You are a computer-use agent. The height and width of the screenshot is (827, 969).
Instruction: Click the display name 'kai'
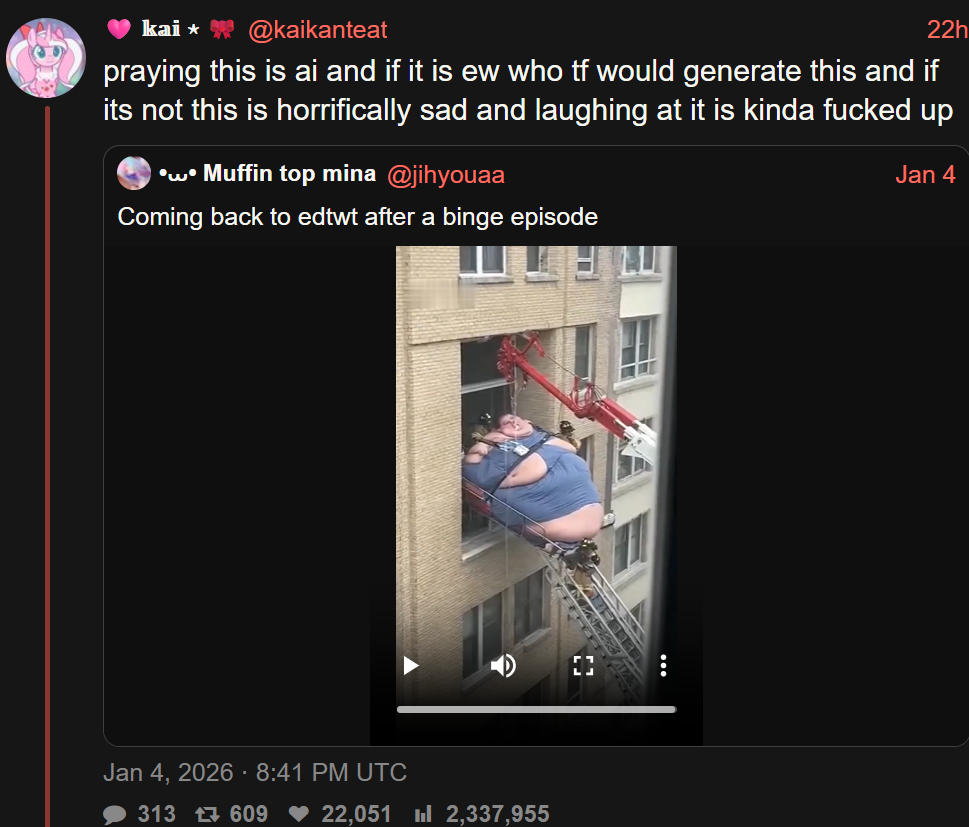(x=161, y=29)
